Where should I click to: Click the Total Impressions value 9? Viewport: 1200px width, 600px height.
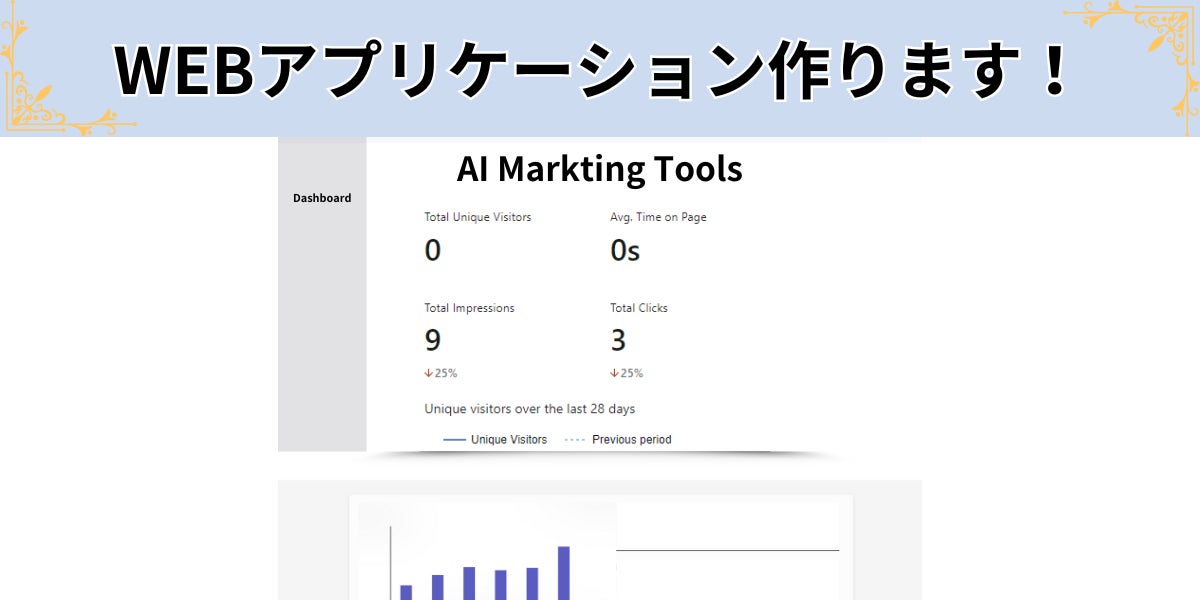432,340
